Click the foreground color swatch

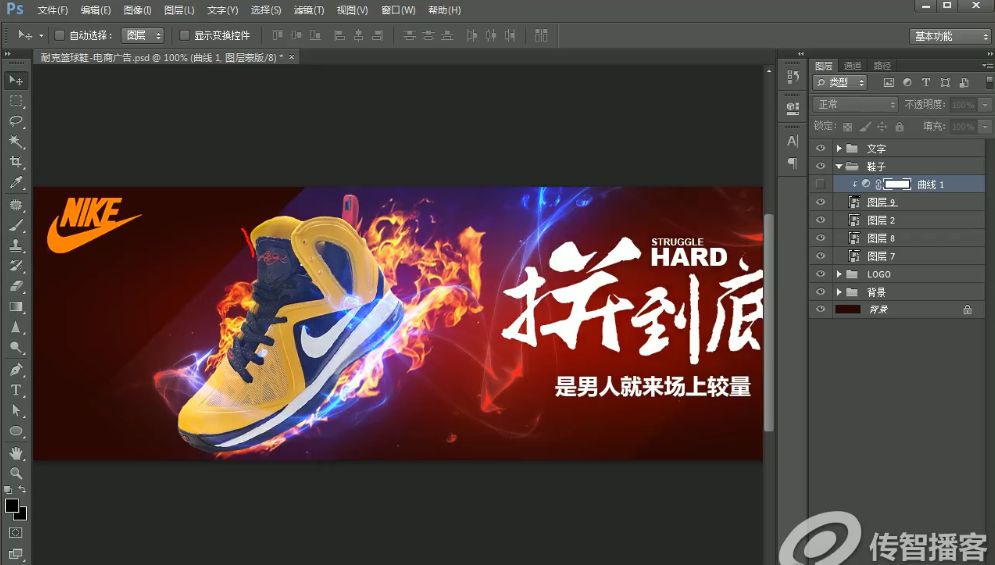12,505
